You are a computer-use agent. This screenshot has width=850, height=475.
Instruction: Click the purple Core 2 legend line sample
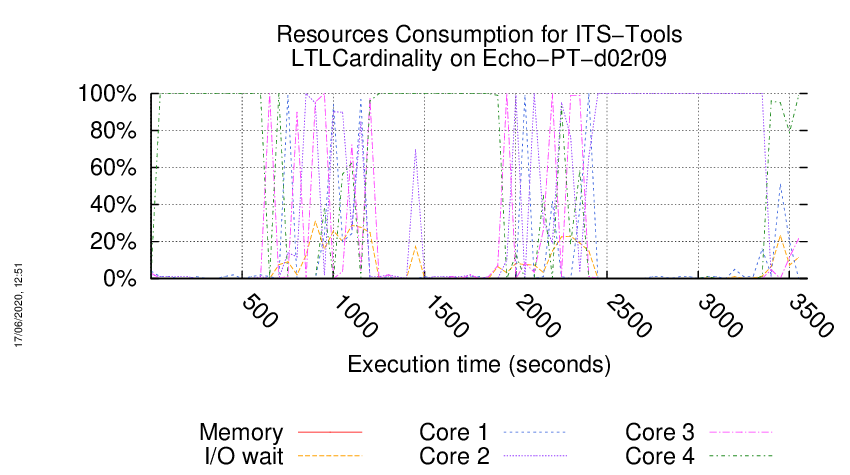[x=535, y=456]
